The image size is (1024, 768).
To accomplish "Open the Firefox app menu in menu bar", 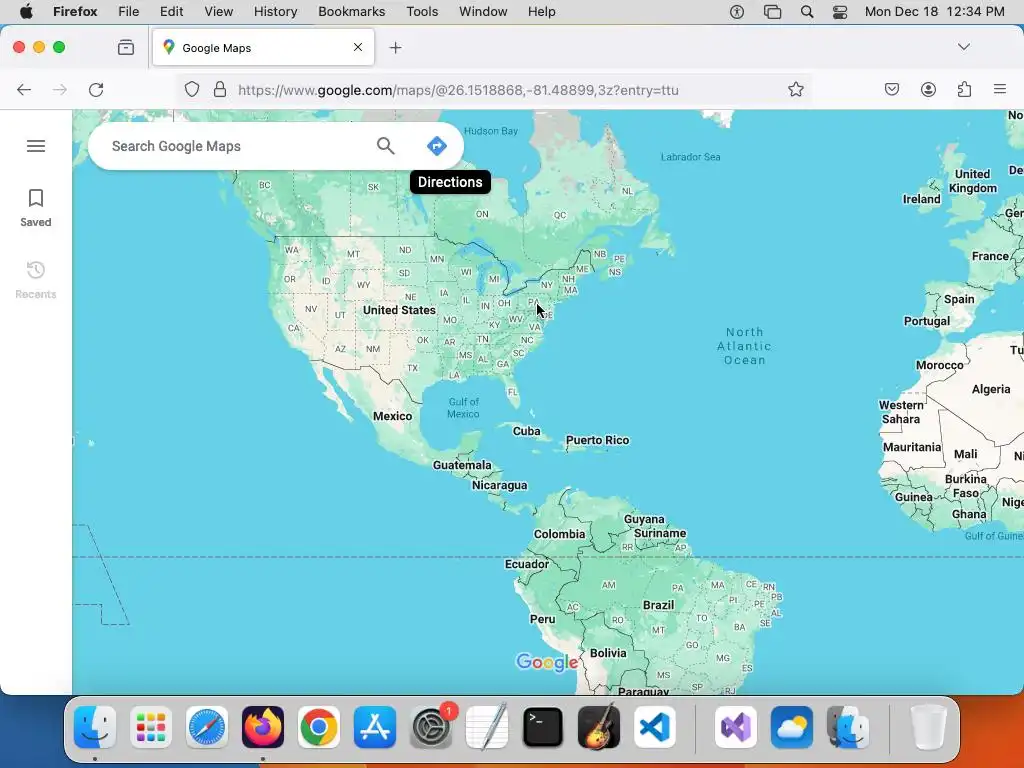I will (75, 12).
